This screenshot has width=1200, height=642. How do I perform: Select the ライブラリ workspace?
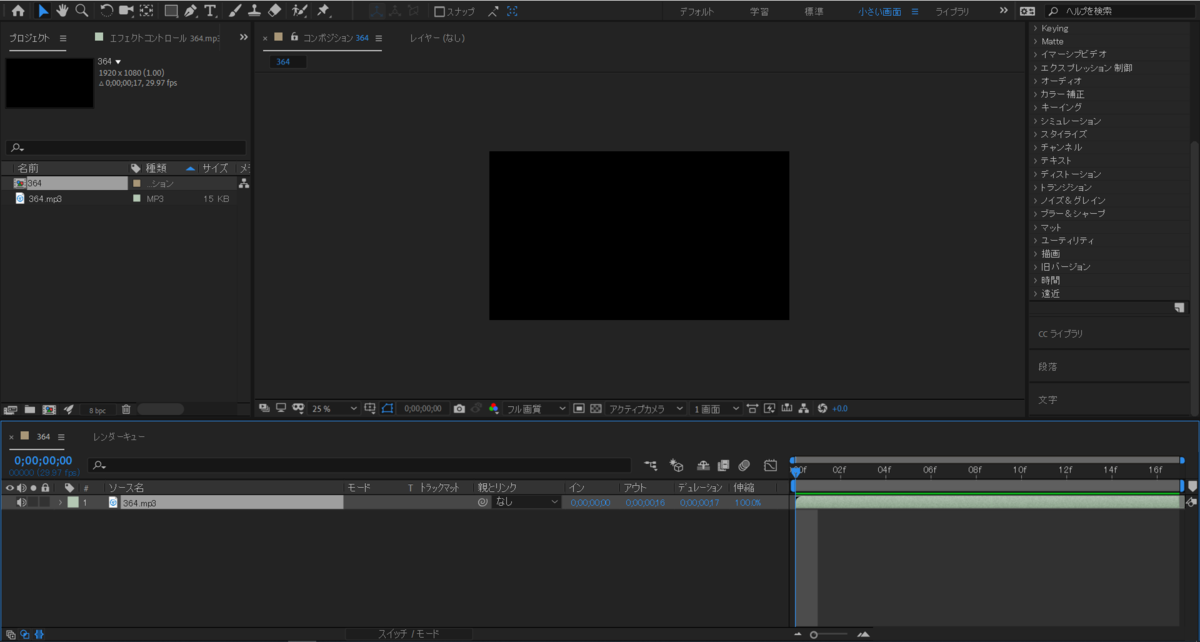(x=952, y=11)
